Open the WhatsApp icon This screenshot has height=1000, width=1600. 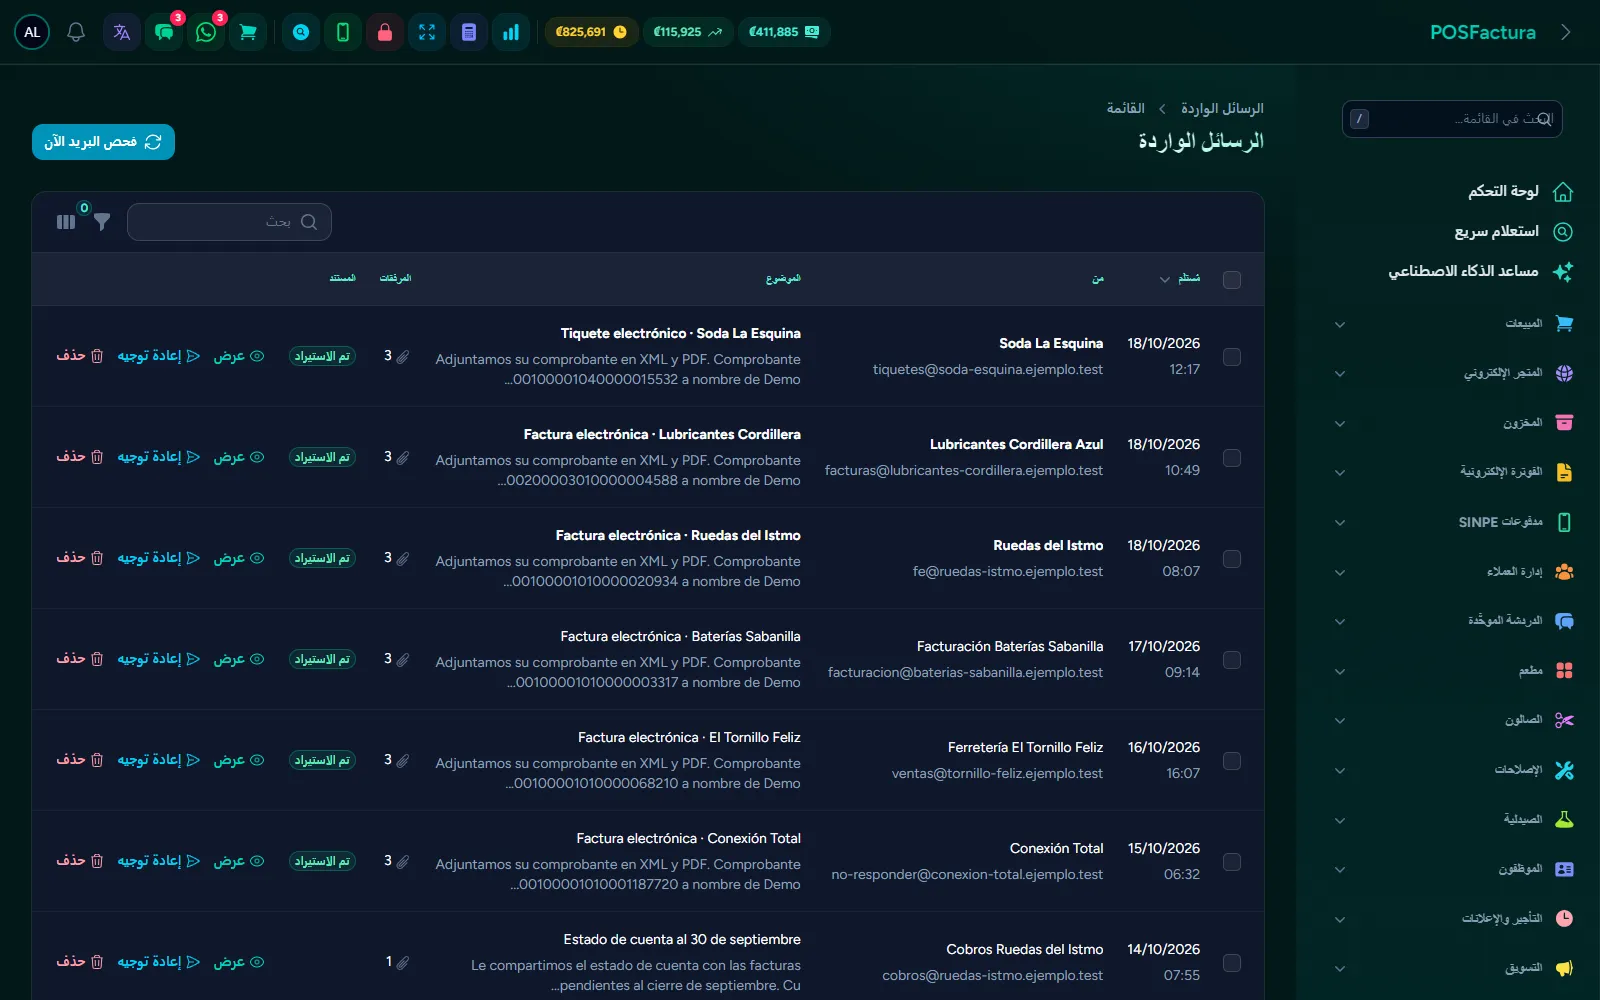point(206,32)
